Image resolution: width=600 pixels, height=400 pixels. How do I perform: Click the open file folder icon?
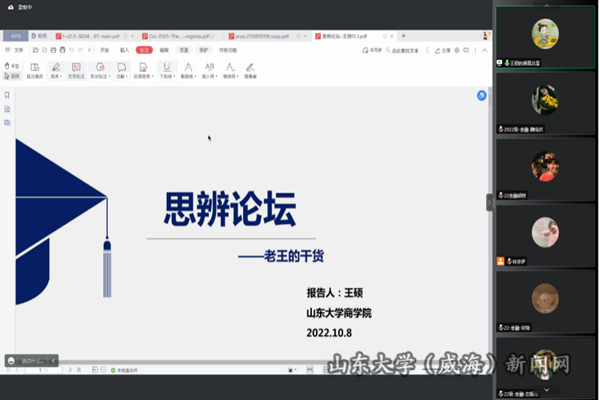click(36, 50)
